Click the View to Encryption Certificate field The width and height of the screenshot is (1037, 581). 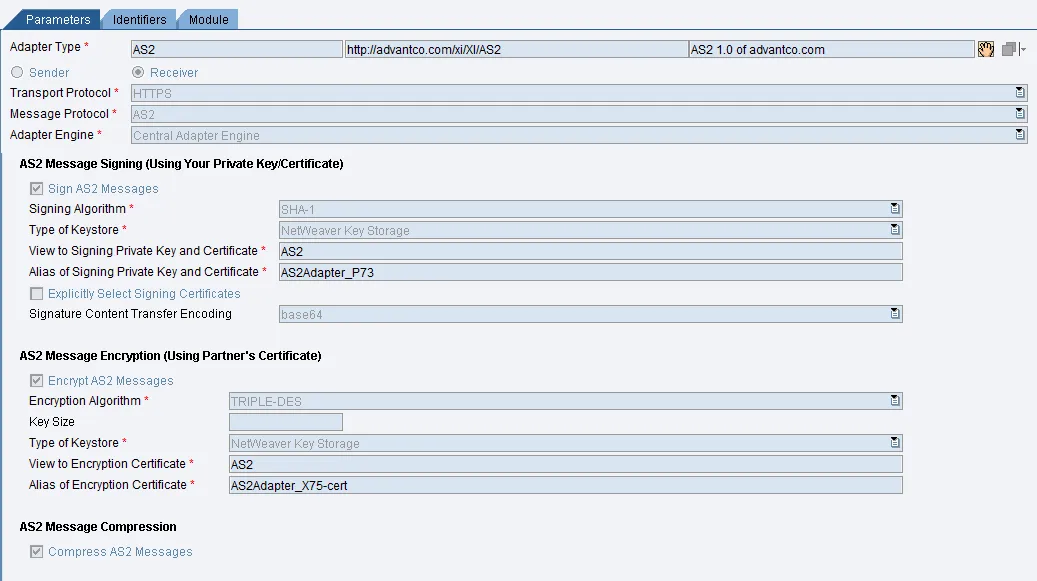[565, 464]
